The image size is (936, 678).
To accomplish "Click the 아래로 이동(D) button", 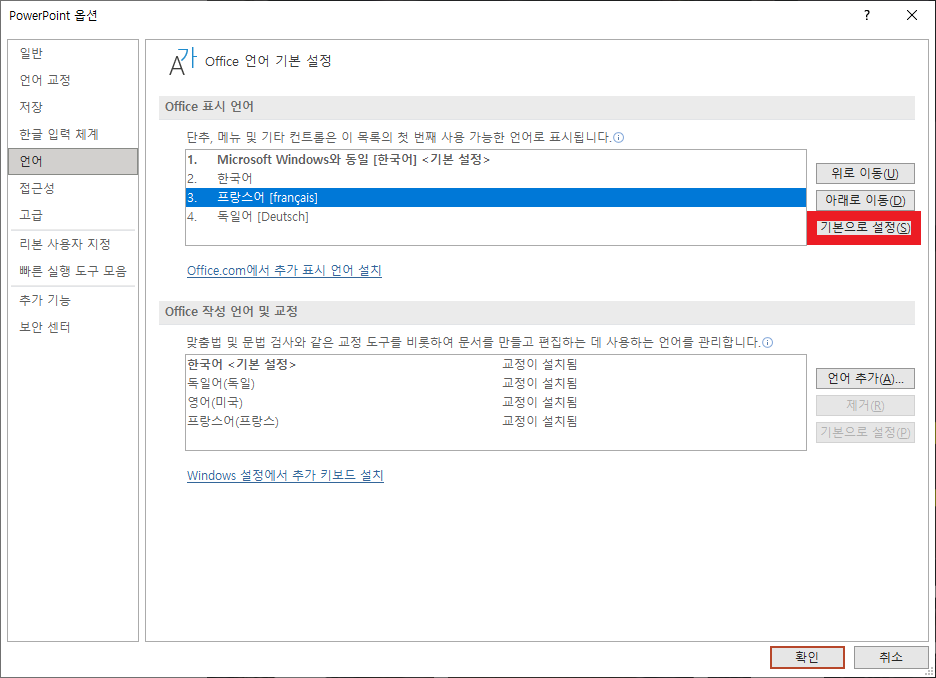I will click(865, 201).
